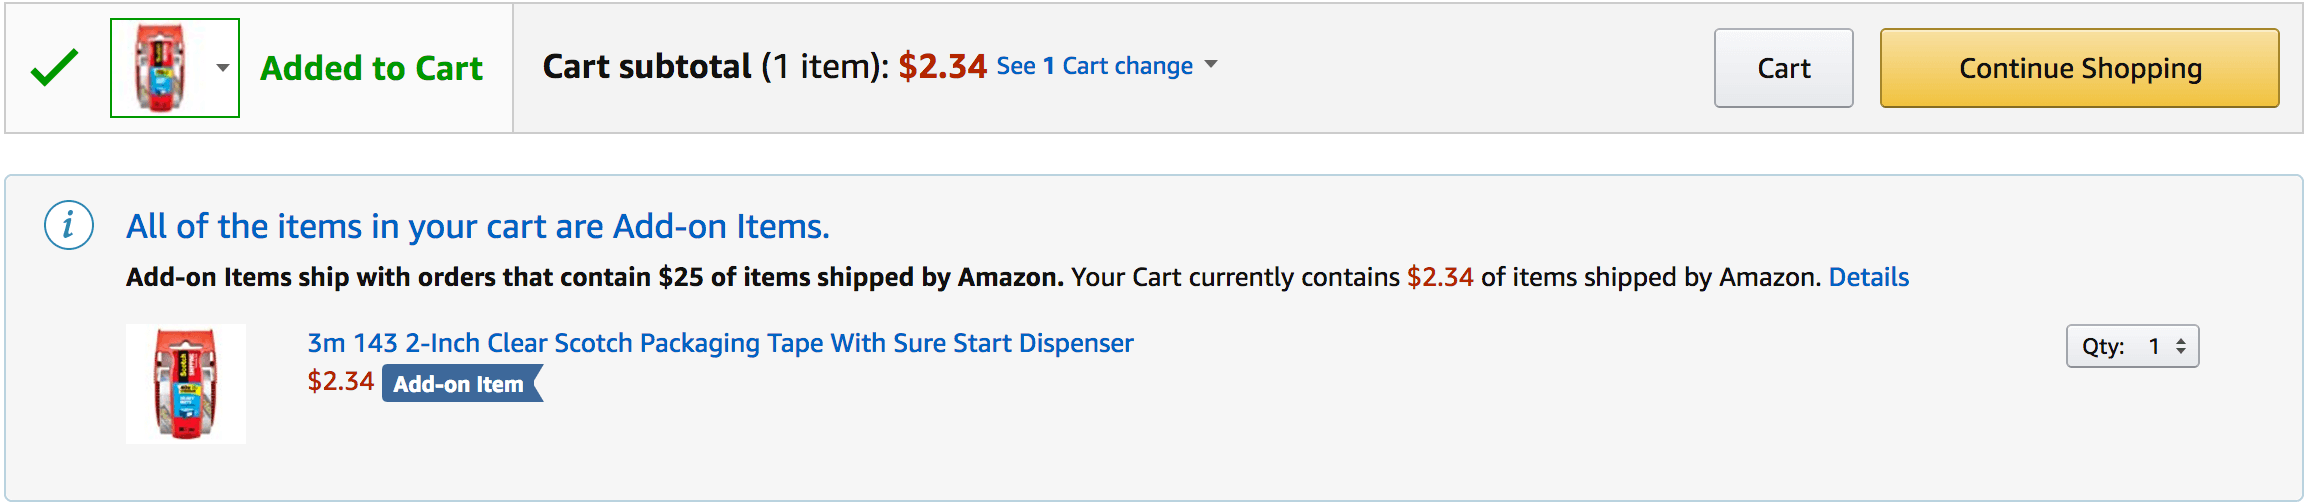
Task: Go to Cart button
Action: (1784, 68)
